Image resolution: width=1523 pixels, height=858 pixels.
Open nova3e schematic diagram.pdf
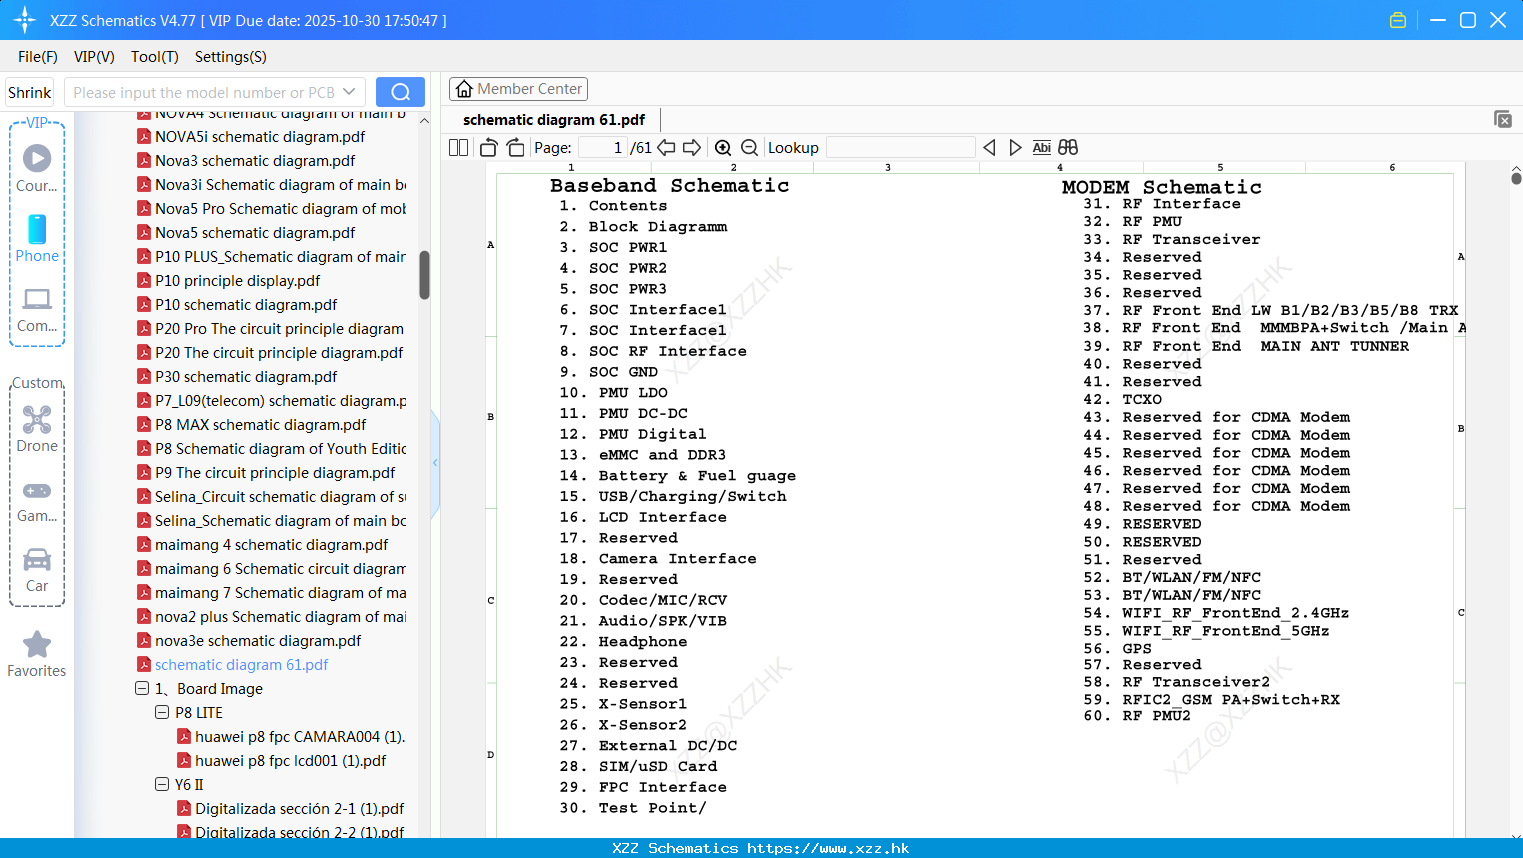point(258,640)
